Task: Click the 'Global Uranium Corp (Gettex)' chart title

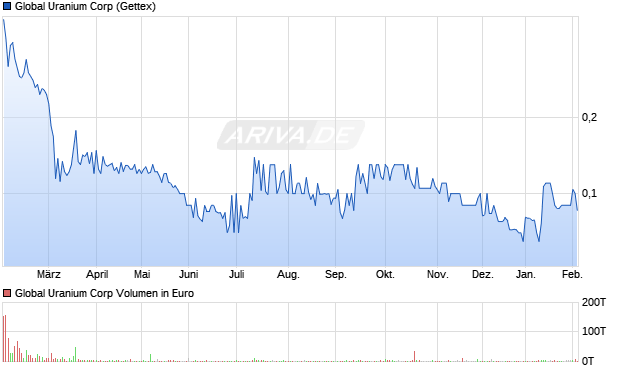Action: pos(85,6)
